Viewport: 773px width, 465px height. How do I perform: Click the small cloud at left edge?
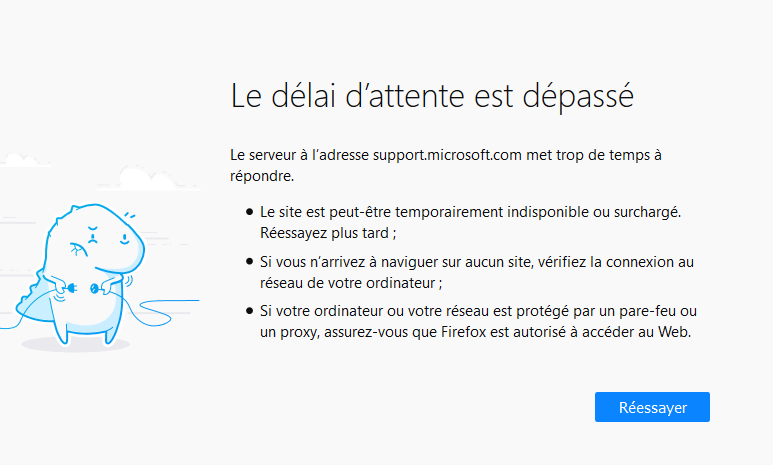pyautogui.click(x=22, y=160)
